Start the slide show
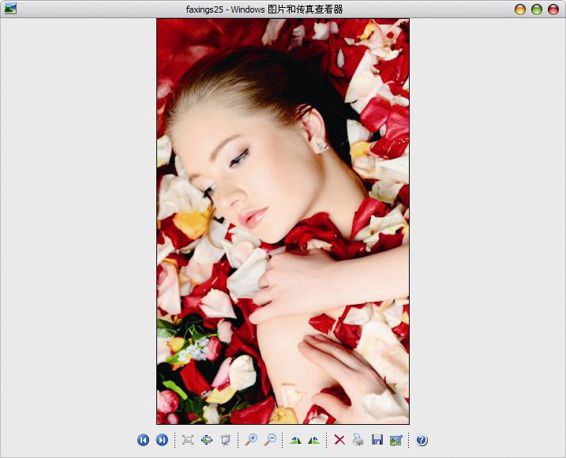Screen dimensions: 566x458 point(225,440)
